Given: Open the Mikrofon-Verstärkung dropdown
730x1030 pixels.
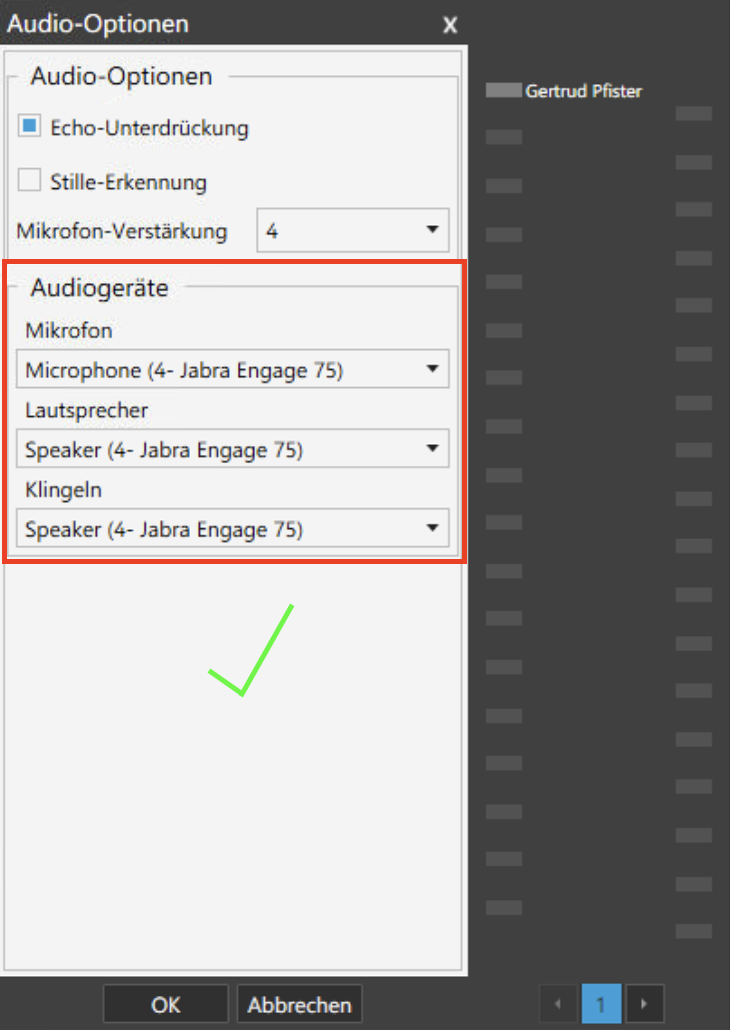Looking at the screenshot, I should click(x=352, y=231).
